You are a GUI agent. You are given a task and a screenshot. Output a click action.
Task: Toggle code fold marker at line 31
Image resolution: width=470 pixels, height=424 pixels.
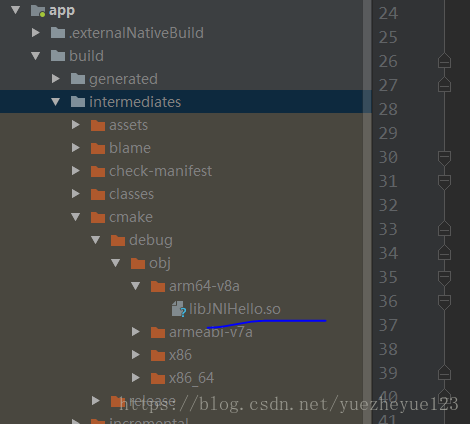pyautogui.click(x=444, y=182)
